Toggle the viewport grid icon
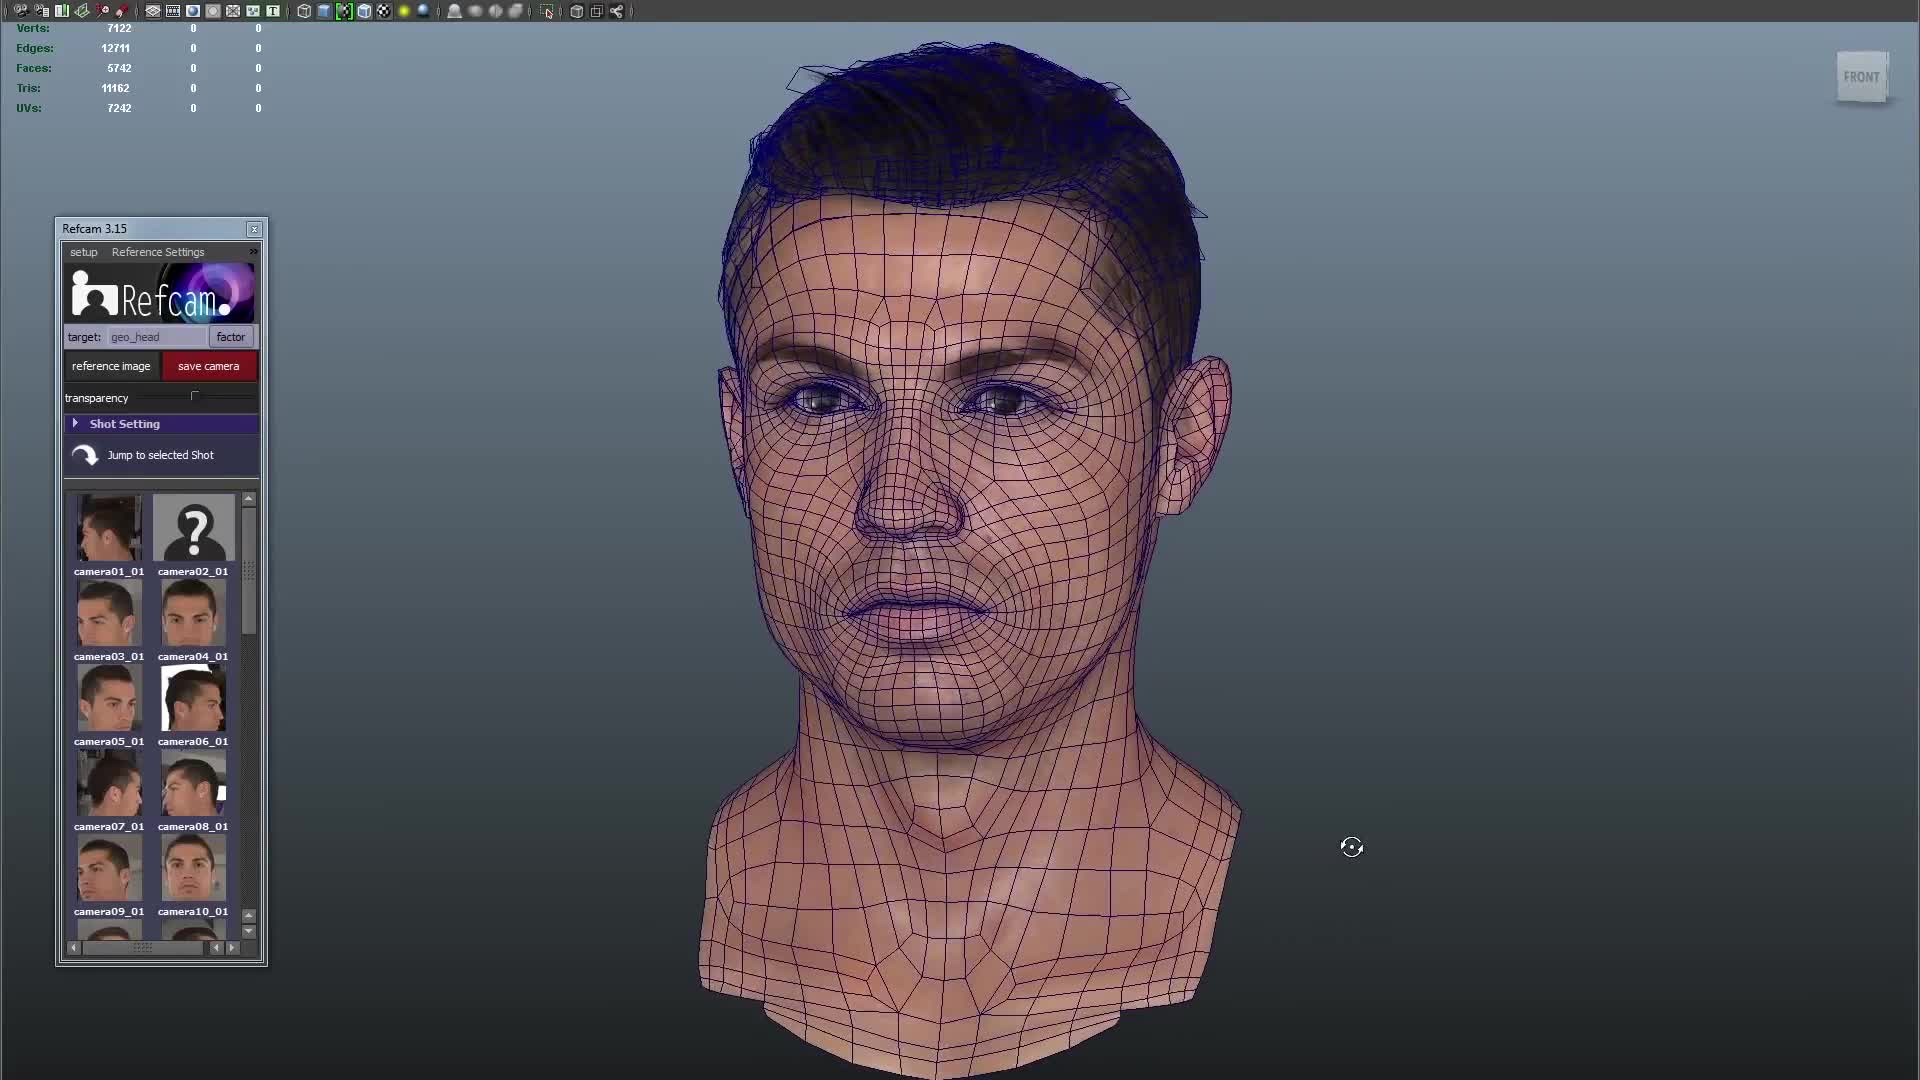 pos(153,11)
